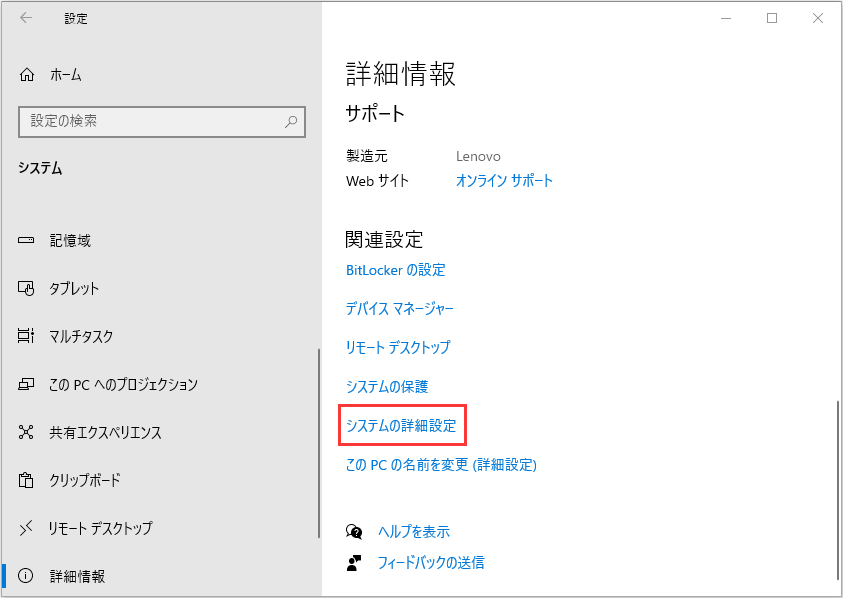Viewport: 843px width, 598px height.
Task: Click the フィードバックの送信 feedback icon
Action: pos(355,562)
